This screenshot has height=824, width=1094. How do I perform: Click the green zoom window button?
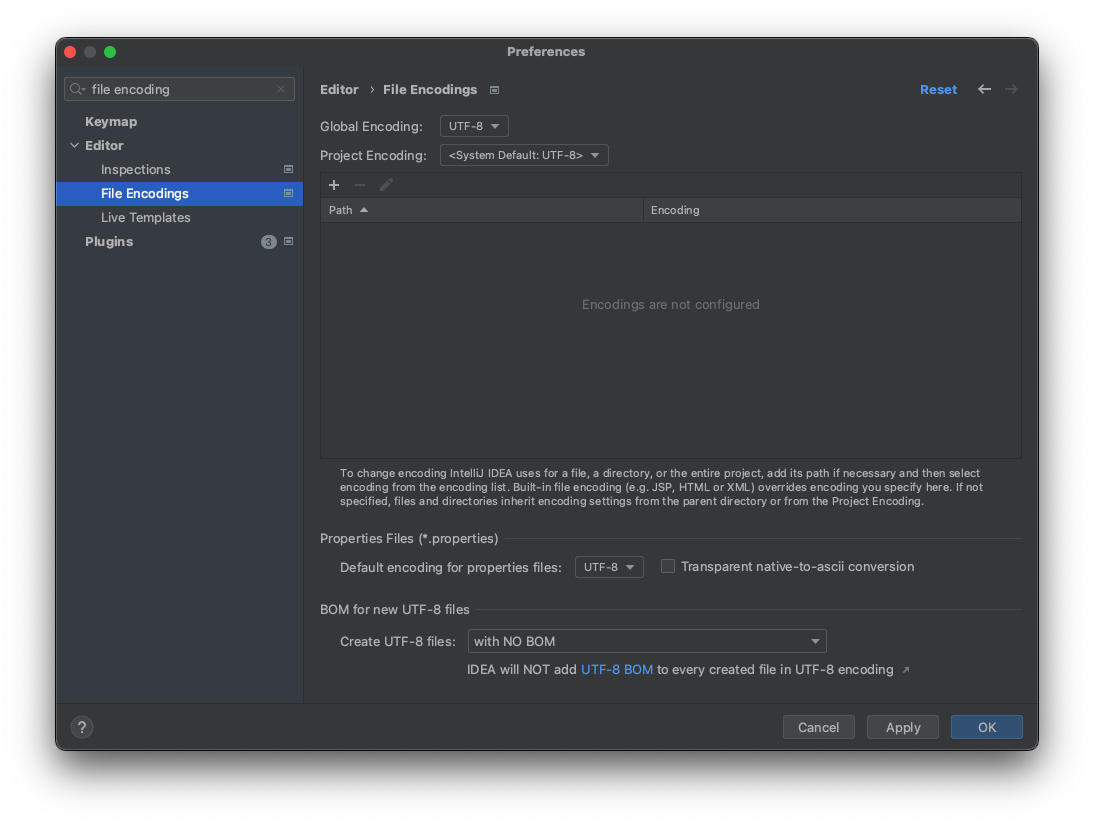tap(110, 52)
